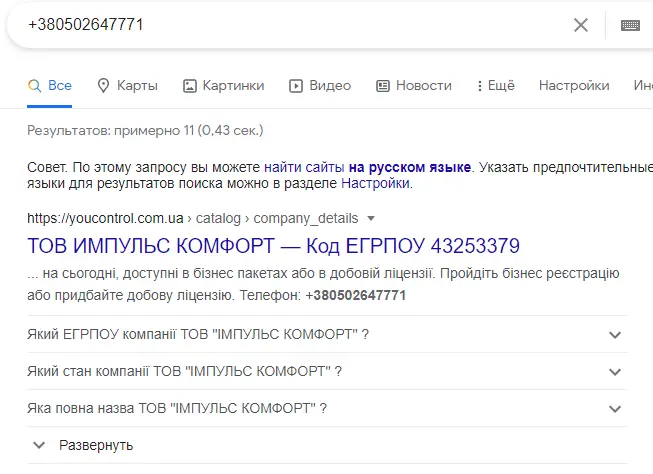
Task: Click the three-dot icon beside Ещё
Action: tap(480, 86)
